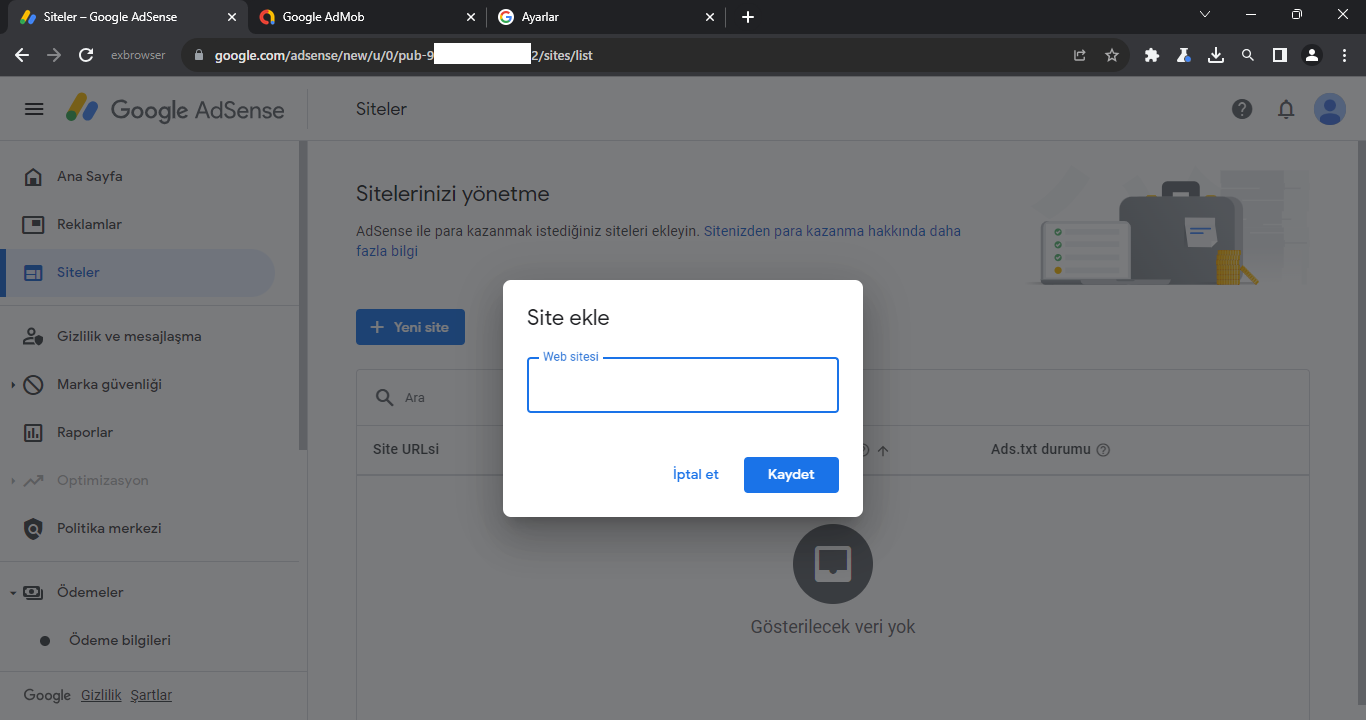Open the Help question mark icon
The image size is (1366, 720).
(x=1242, y=109)
